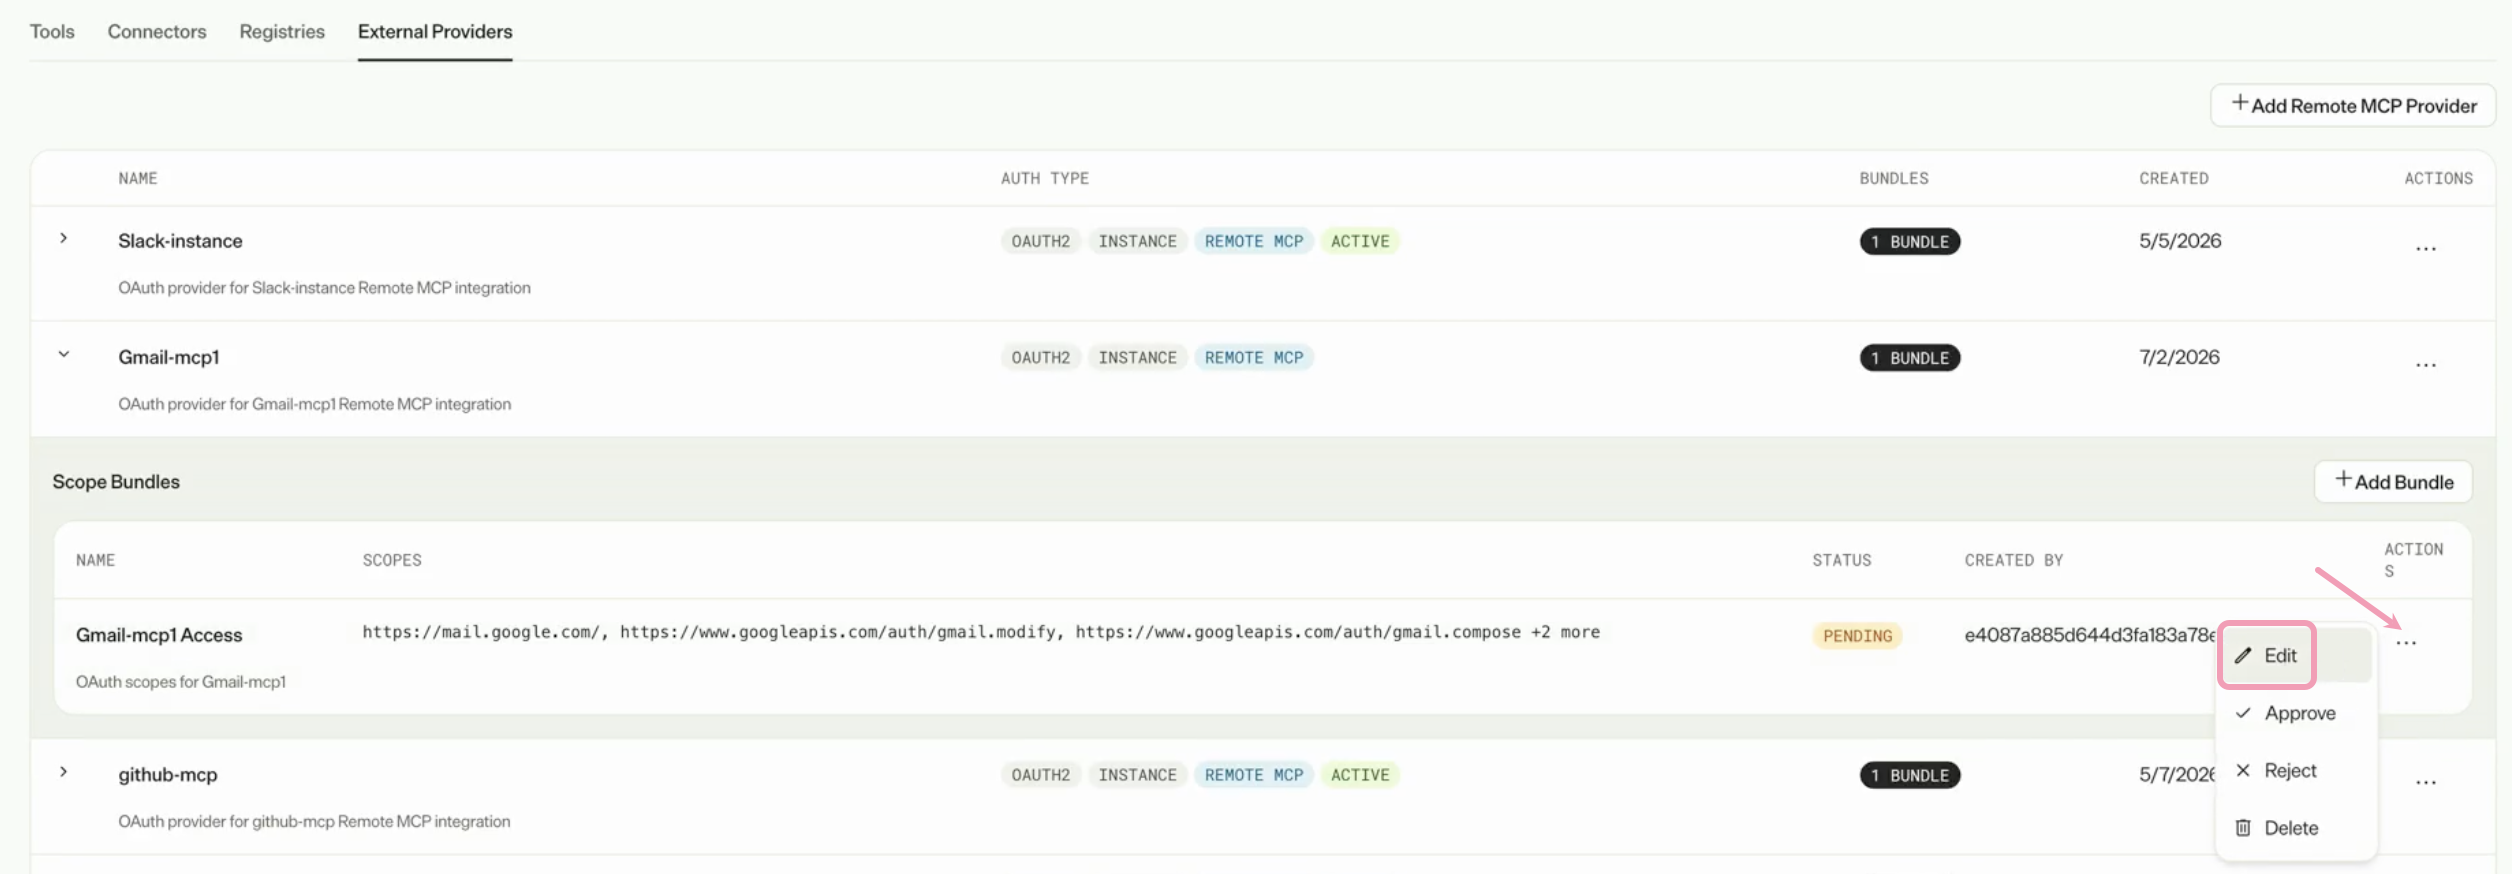This screenshot has height=874, width=2512.
Task: Click Slack-instance OAuth provider description text
Action: tap(324, 287)
